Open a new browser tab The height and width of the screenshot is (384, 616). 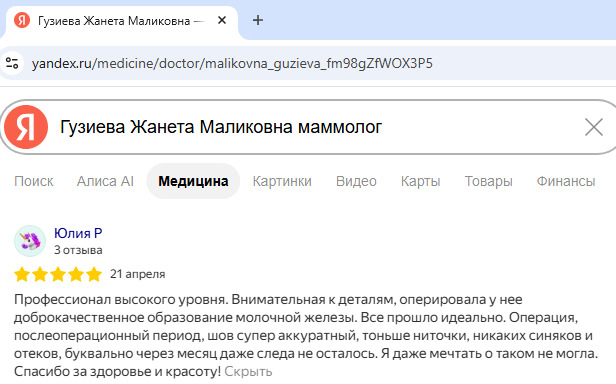point(258,20)
